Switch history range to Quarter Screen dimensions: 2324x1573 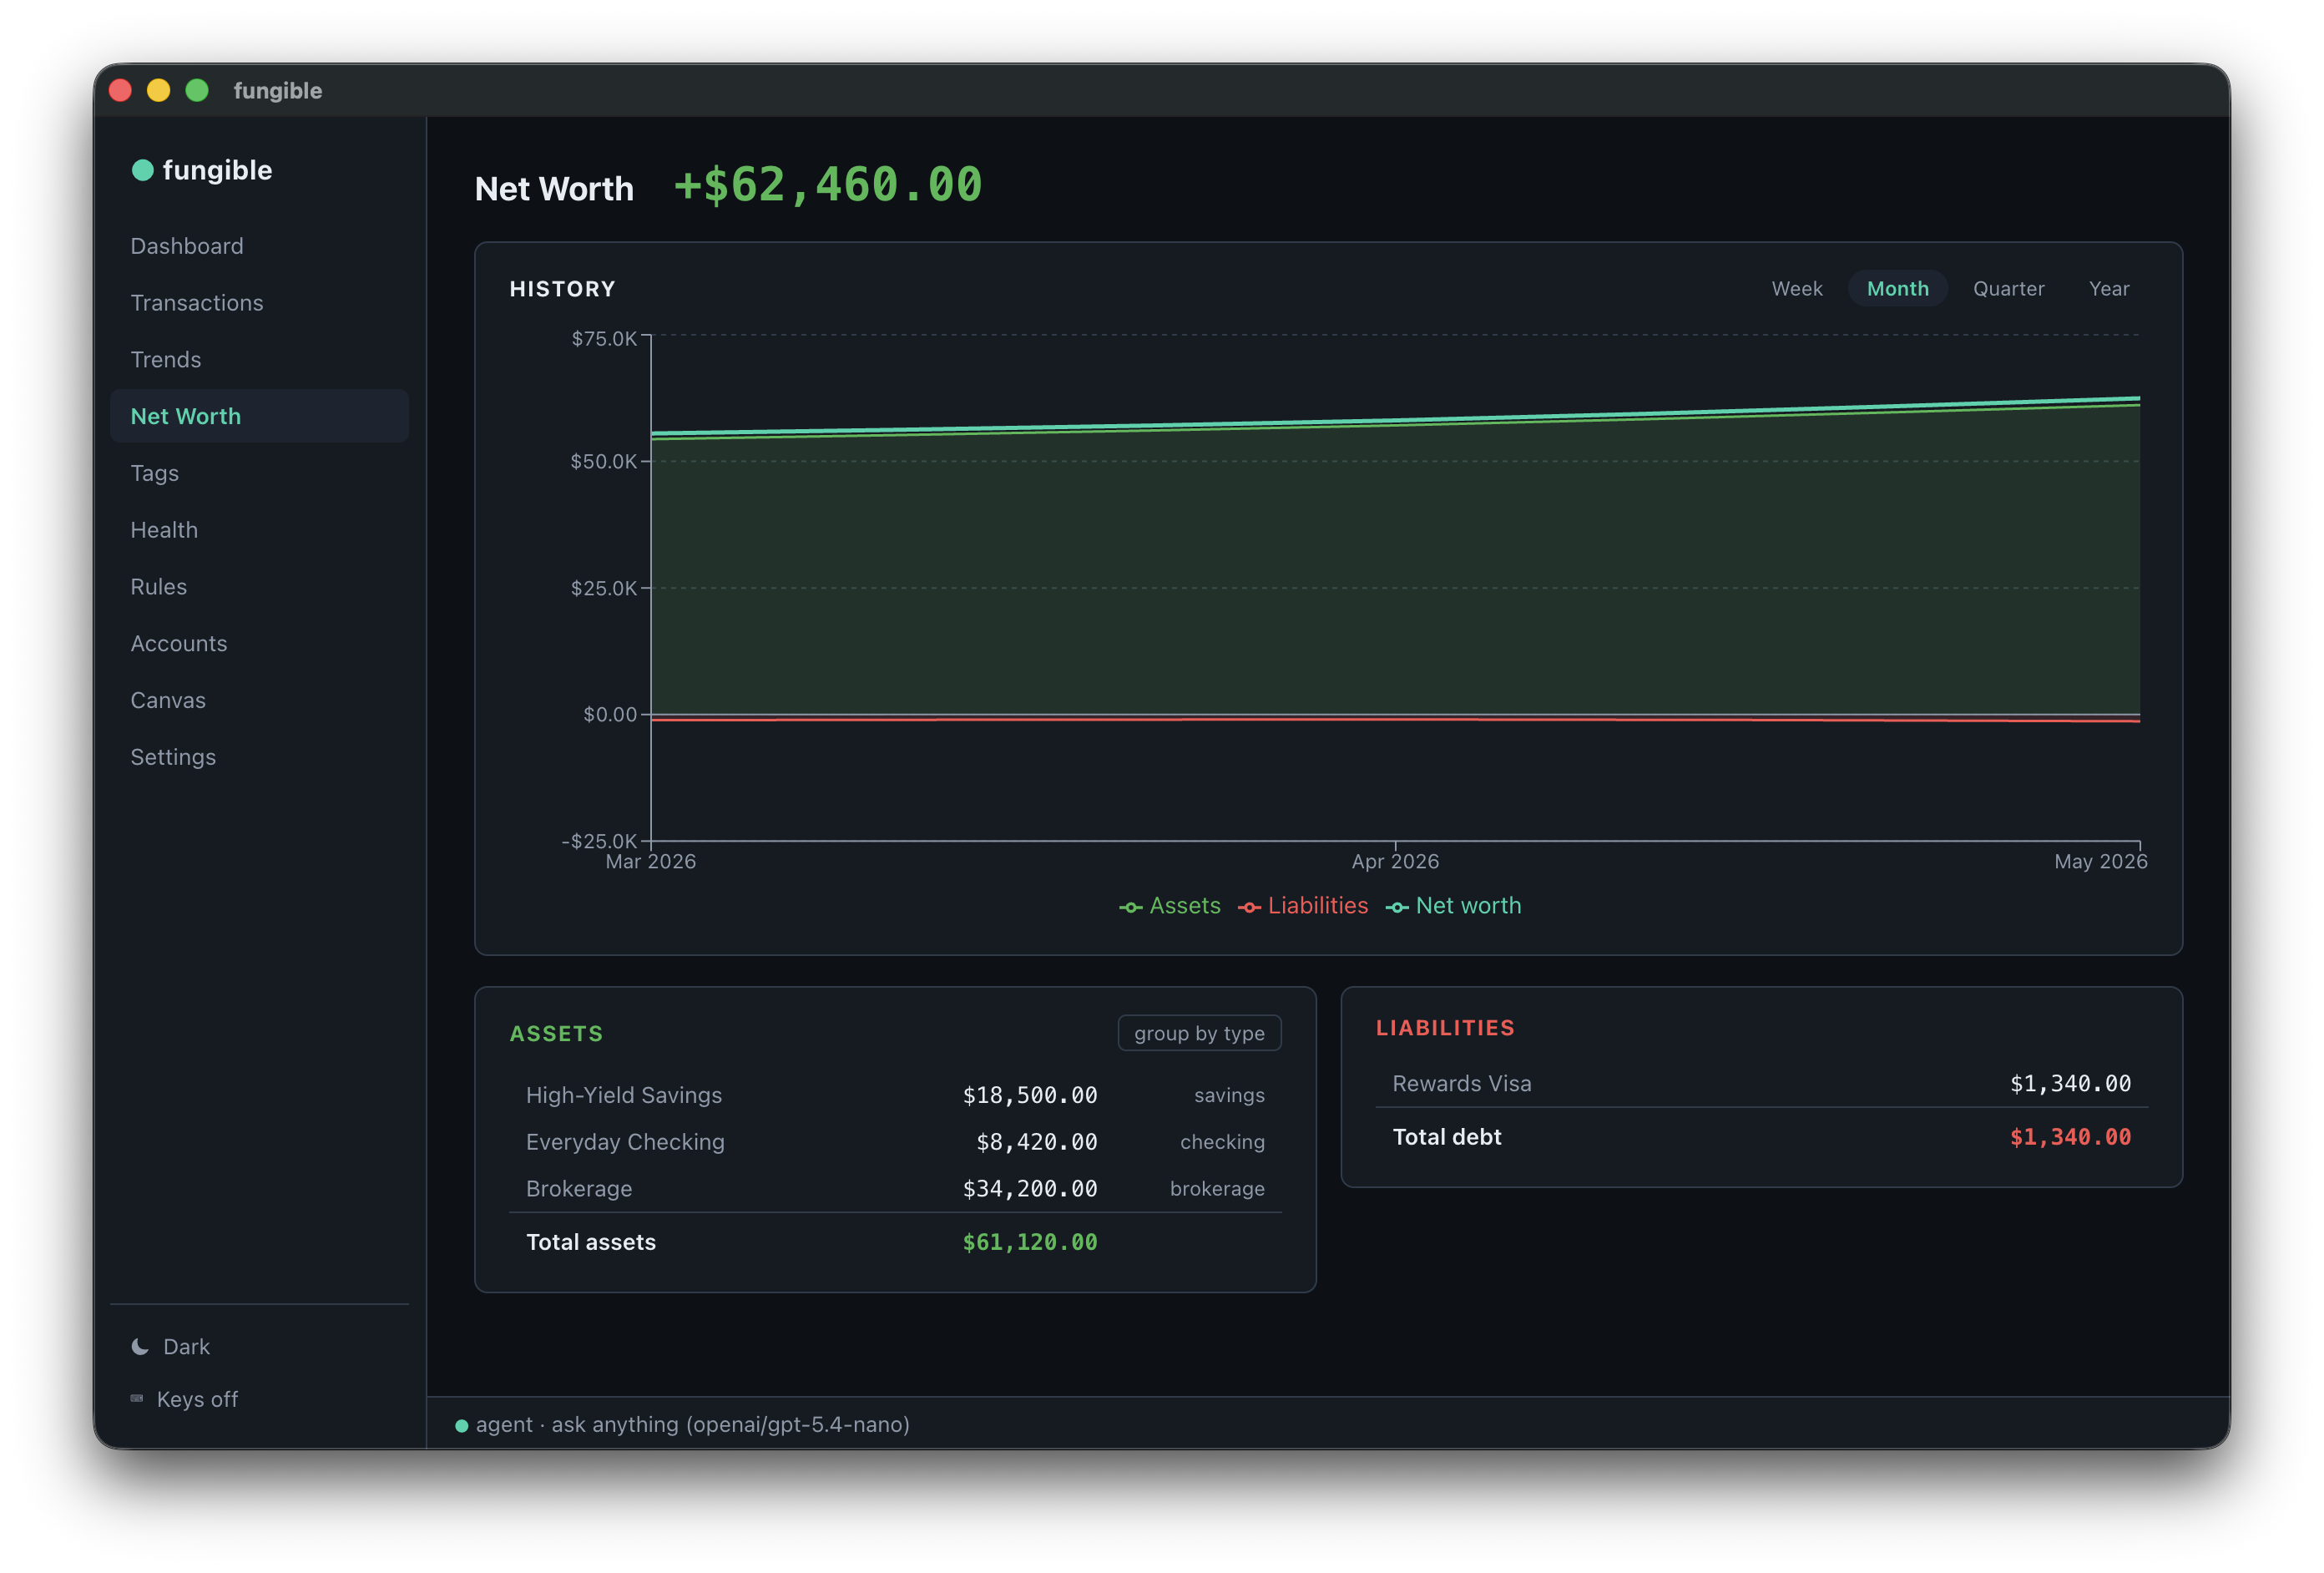(x=2008, y=288)
